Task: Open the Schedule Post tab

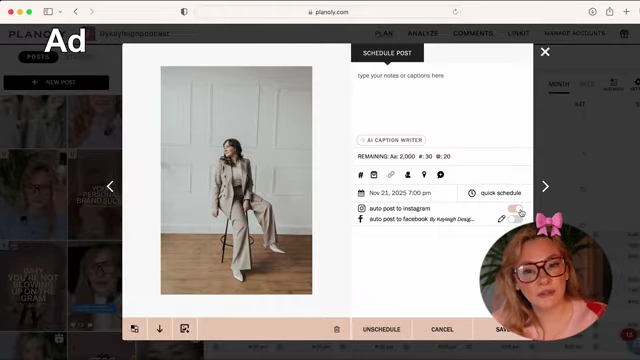Action: click(387, 53)
